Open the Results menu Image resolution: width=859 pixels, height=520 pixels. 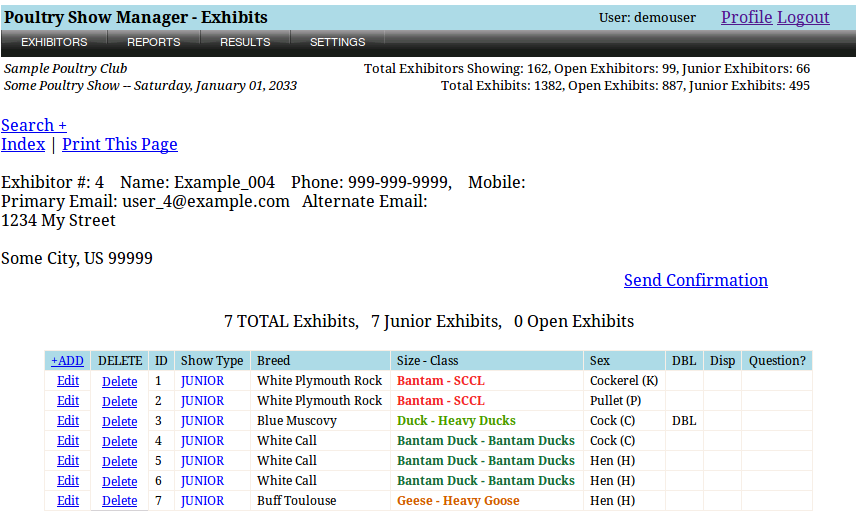[245, 42]
